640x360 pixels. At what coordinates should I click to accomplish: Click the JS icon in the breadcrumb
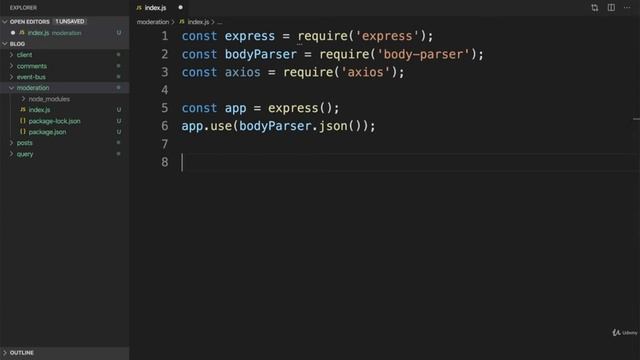pos(182,22)
